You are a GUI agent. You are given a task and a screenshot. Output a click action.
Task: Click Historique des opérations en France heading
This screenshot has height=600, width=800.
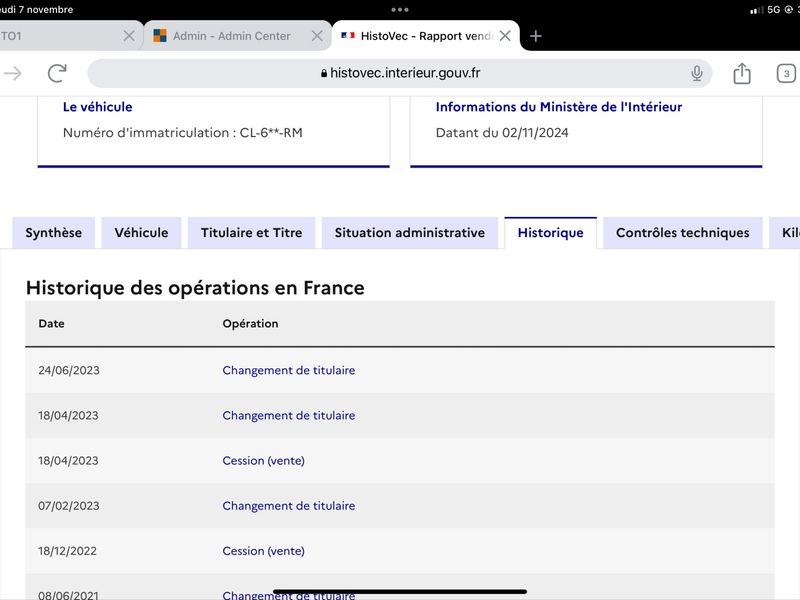[x=195, y=288]
